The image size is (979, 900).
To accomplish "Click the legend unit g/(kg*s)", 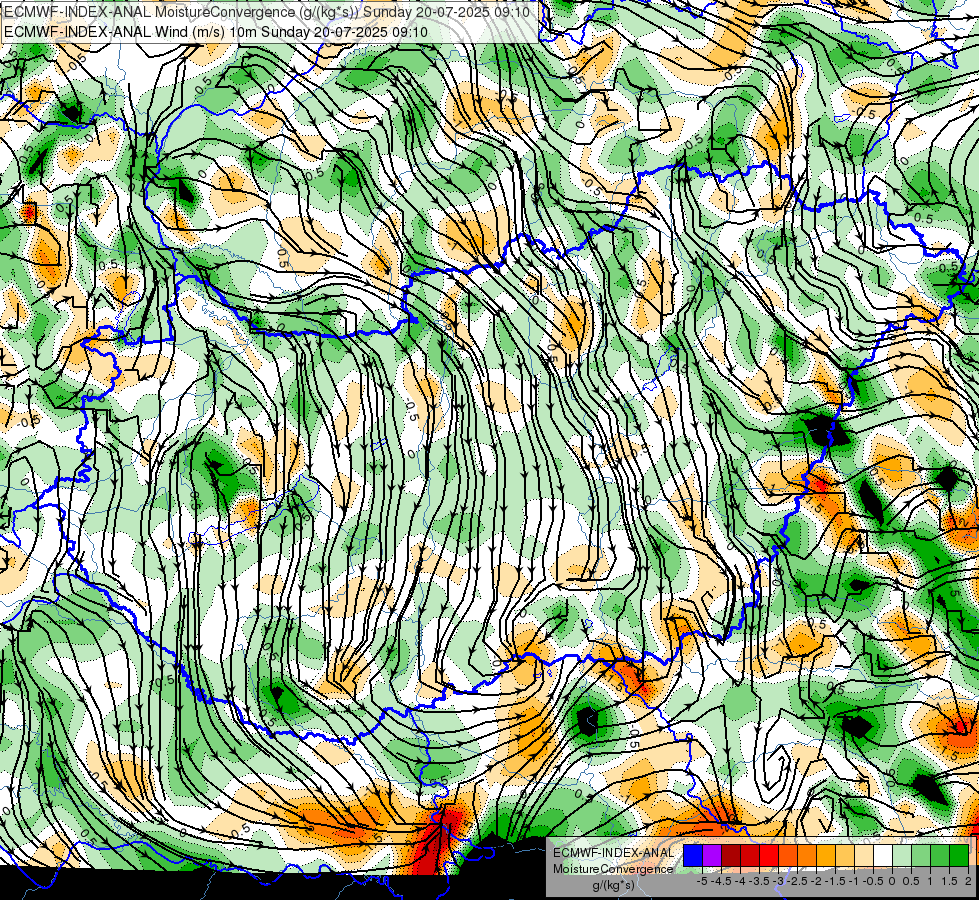I will (x=614, y=886).
